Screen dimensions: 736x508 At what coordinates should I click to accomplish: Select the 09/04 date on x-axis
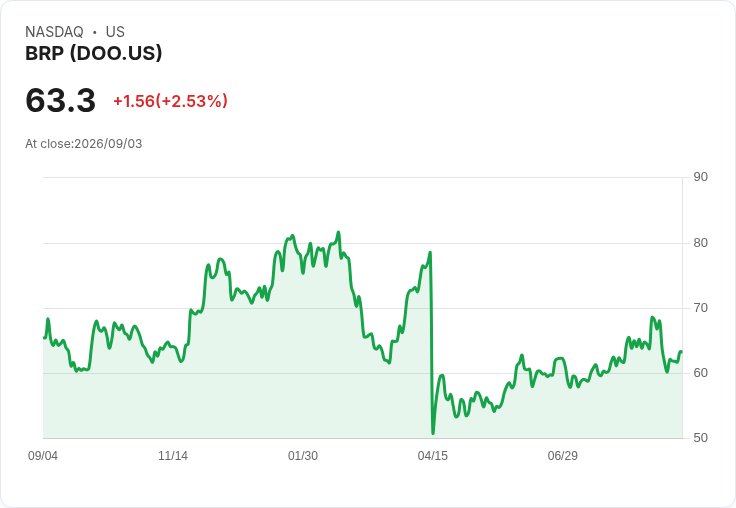pyautogui.click(x=43, y=455)
